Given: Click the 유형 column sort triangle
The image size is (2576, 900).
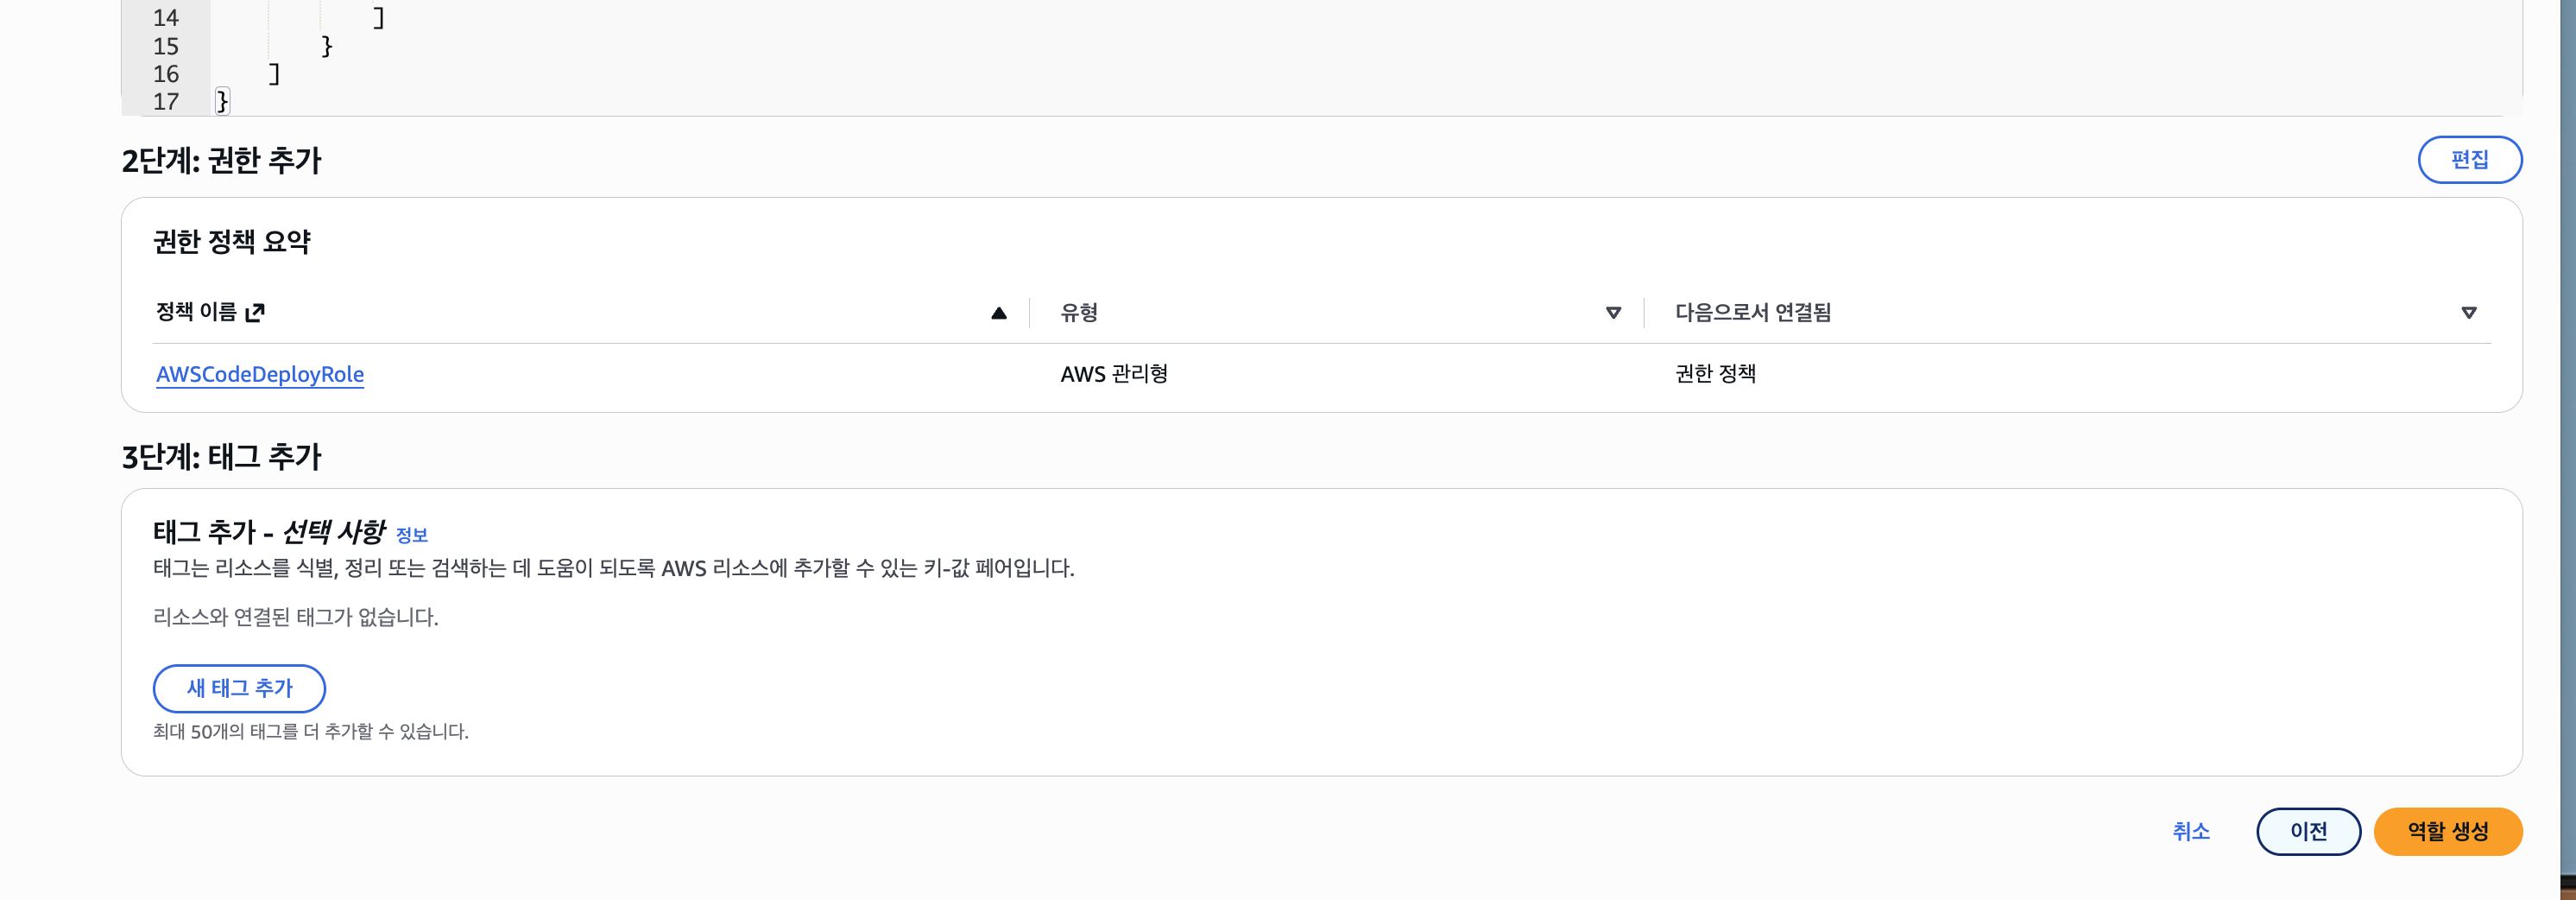Looking at the screenshot, I should point(1613,313).
